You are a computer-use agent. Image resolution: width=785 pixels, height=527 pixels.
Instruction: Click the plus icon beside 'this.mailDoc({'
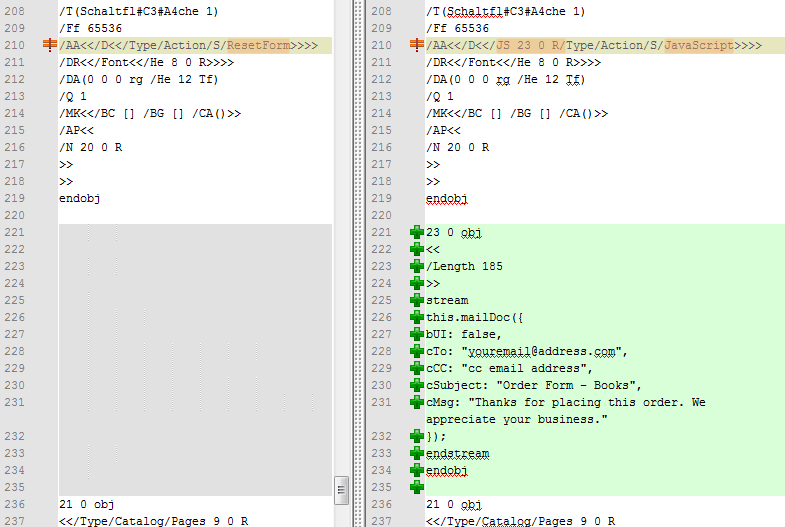(x=417, y=317)
